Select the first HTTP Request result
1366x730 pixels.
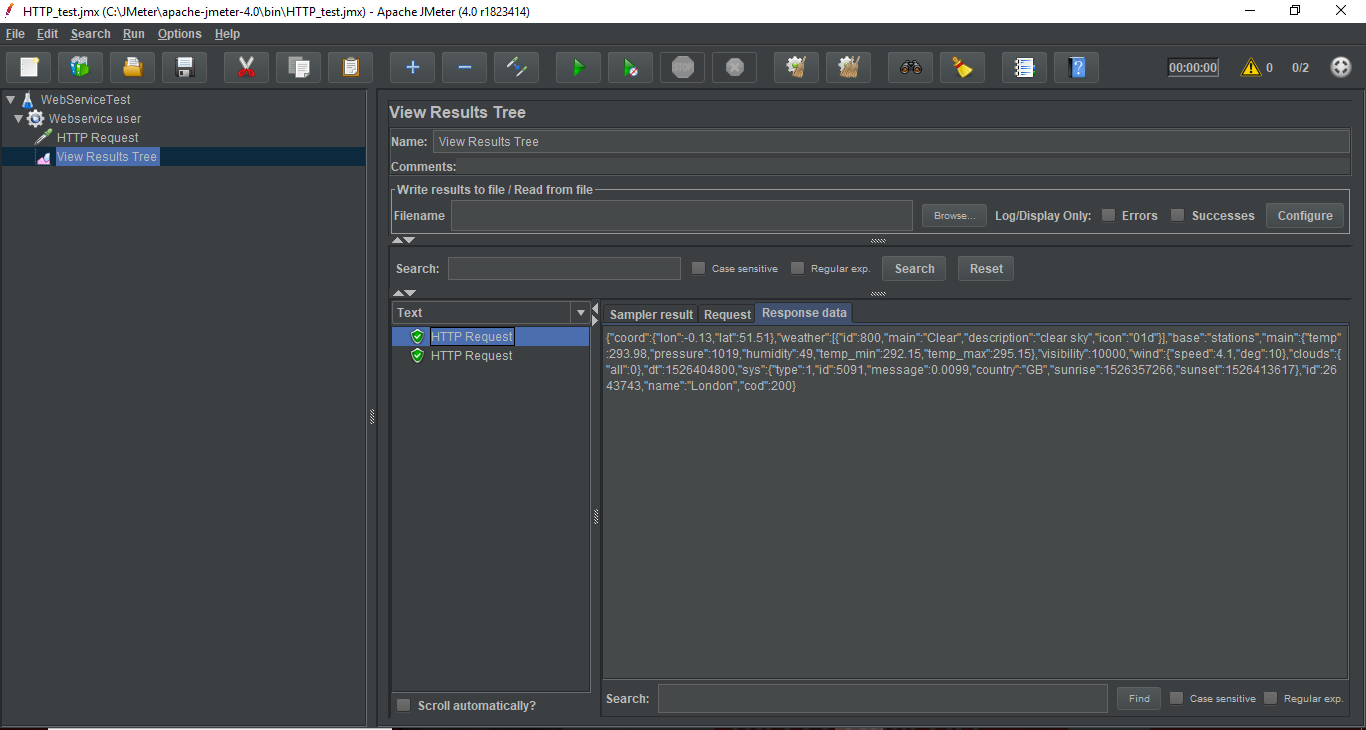click(472, 337)
